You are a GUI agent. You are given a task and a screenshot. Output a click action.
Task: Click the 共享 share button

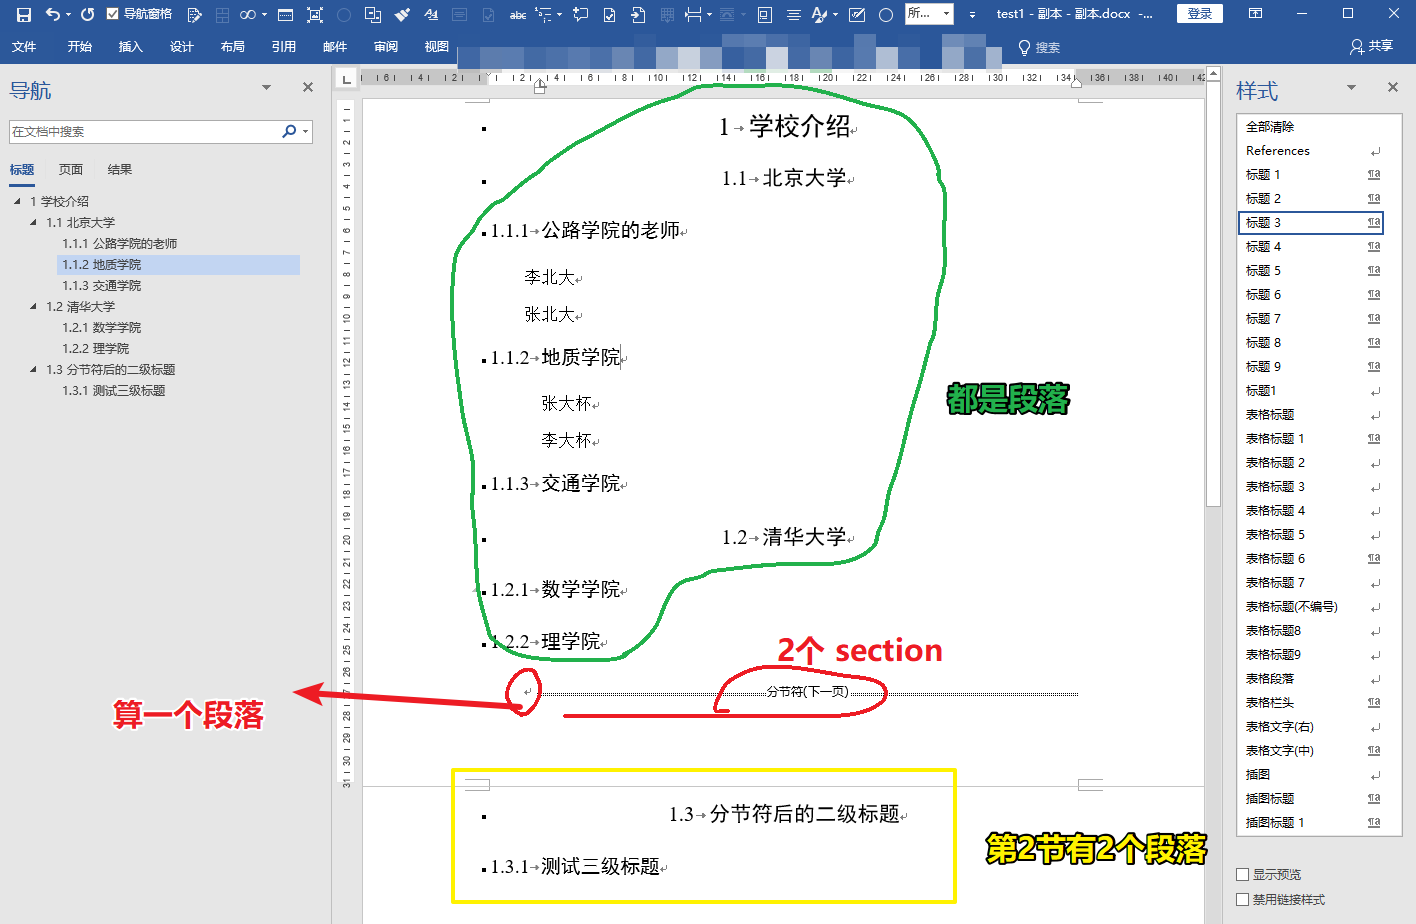click(1371, 46)
